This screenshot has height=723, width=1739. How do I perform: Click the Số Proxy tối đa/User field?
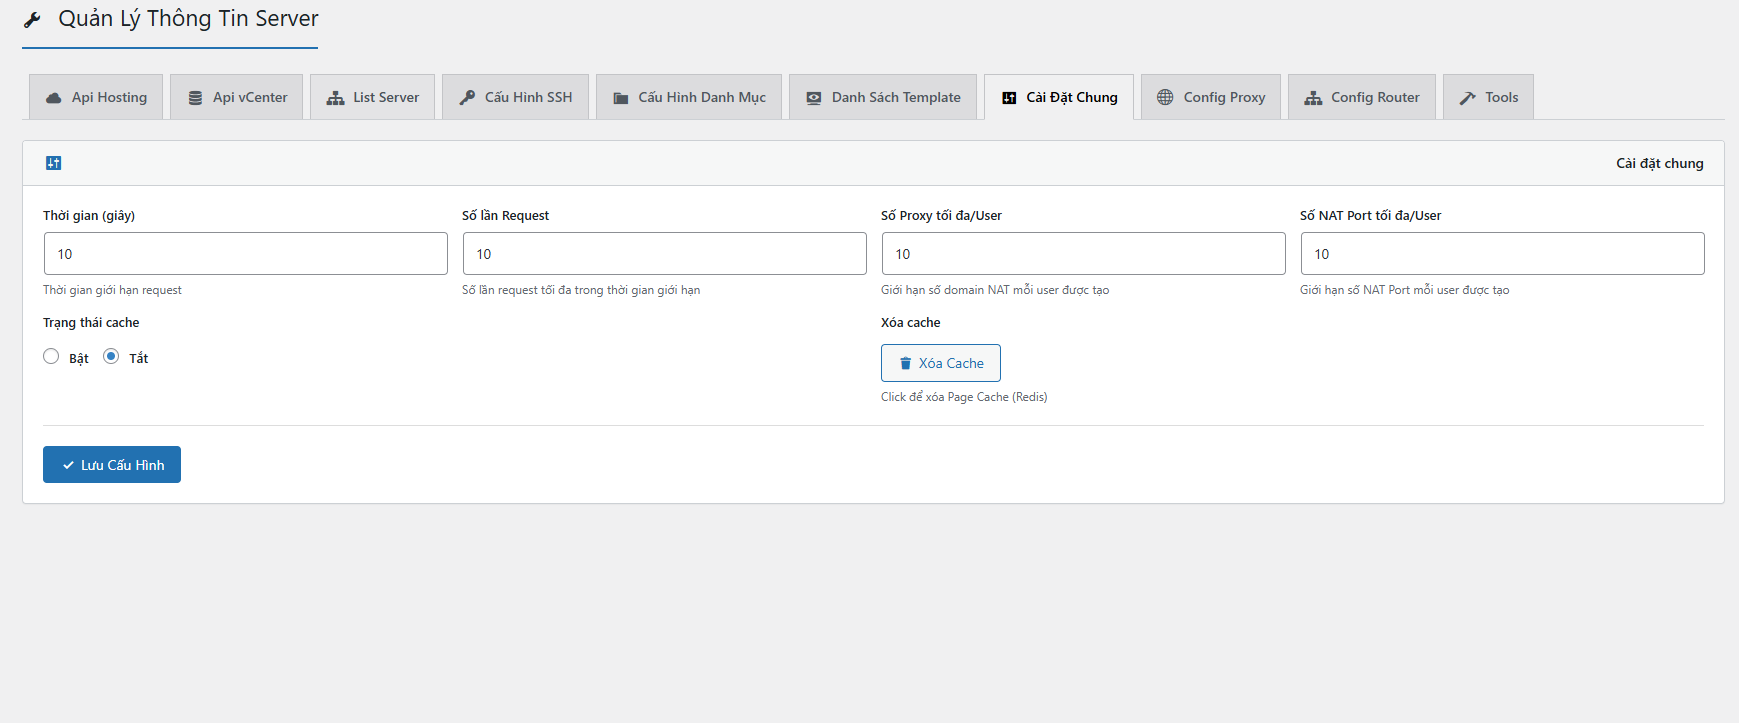coord(1083,254)
